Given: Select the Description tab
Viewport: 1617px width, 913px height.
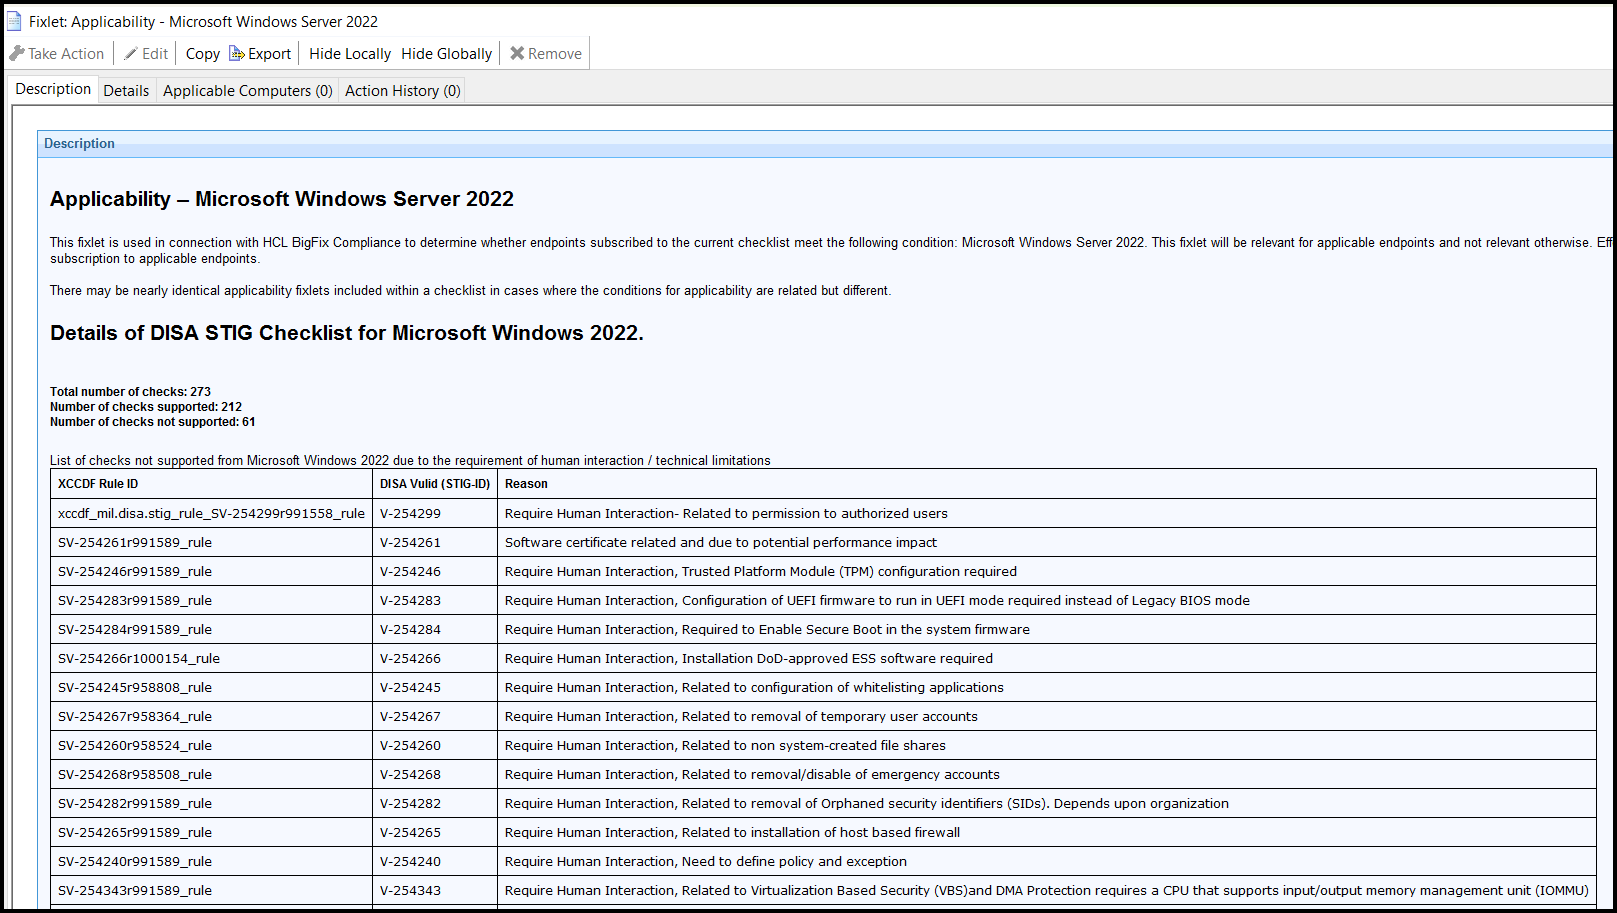Looking at the screenshot, I should (x=52, y=88).
